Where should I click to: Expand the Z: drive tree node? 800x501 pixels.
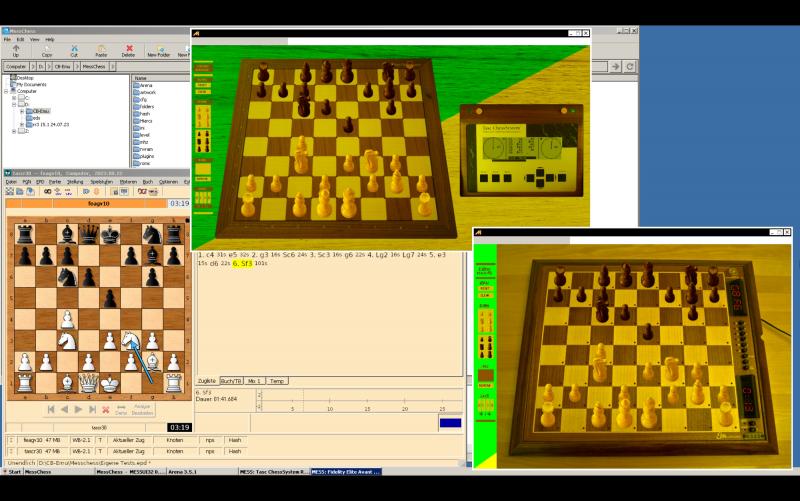[14, 131]
